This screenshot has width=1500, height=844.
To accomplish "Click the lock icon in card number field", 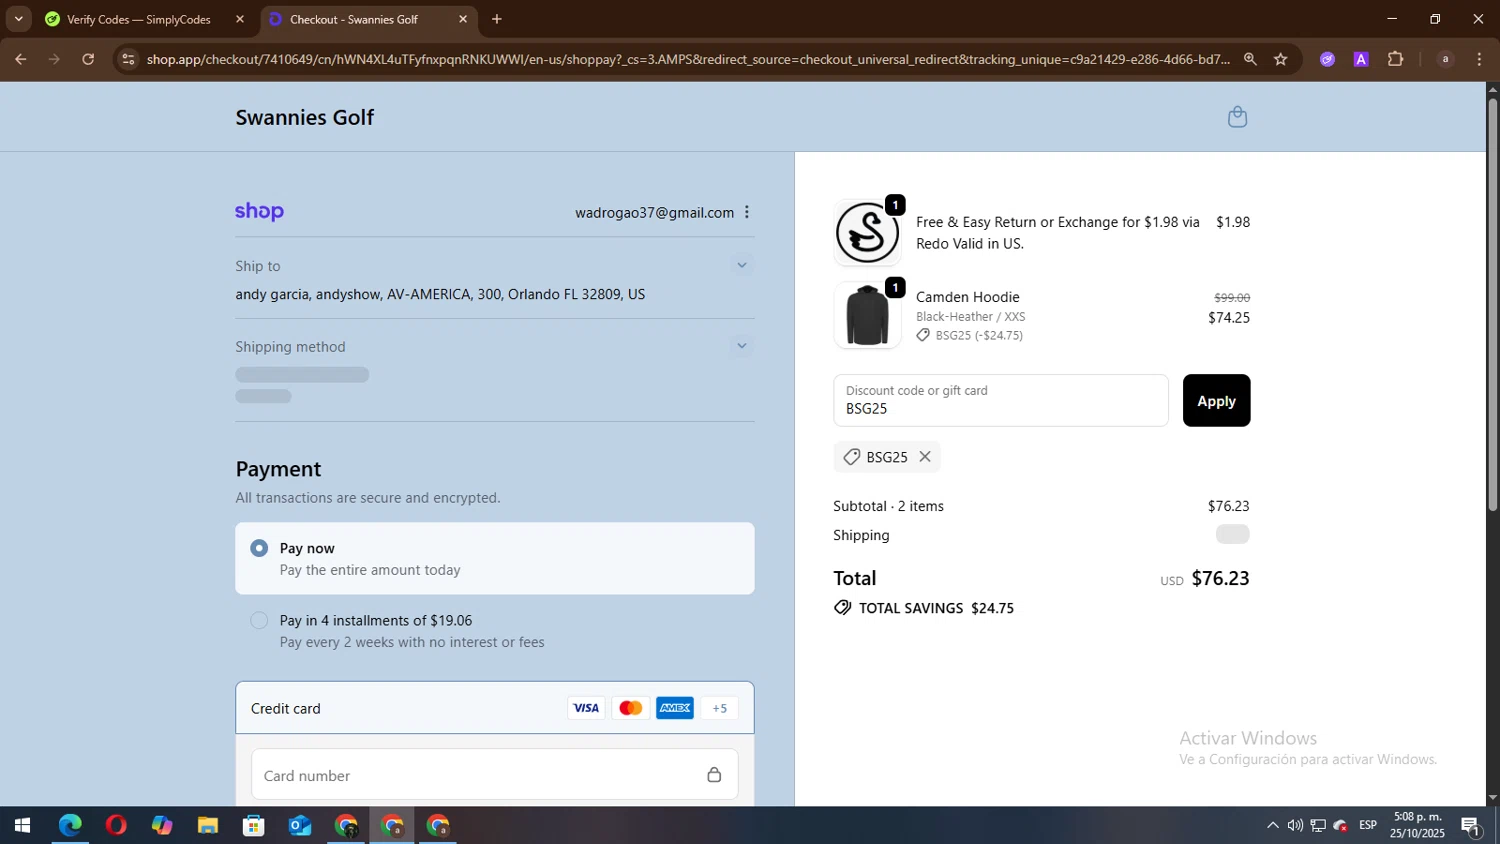I will [x=714, y=775].
